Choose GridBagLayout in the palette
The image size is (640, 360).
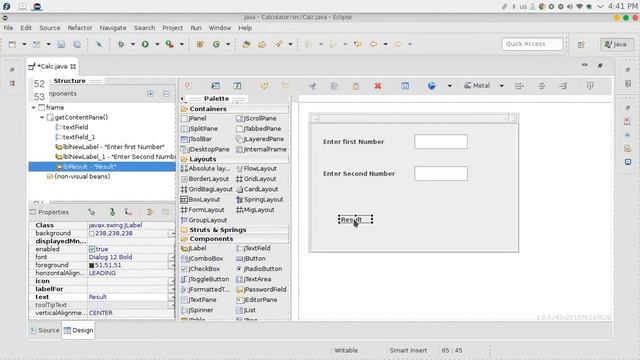[x=207, y=189]
